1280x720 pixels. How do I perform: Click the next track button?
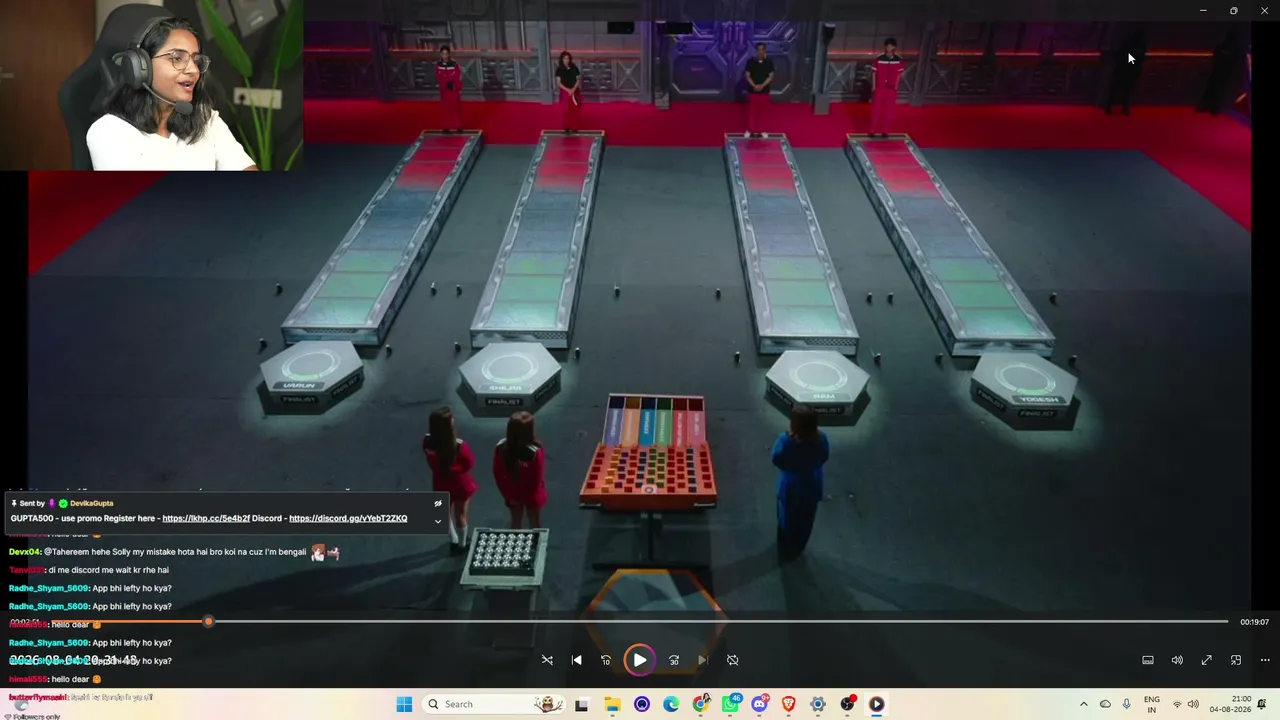pyautogui.click(x=703, y=660)
